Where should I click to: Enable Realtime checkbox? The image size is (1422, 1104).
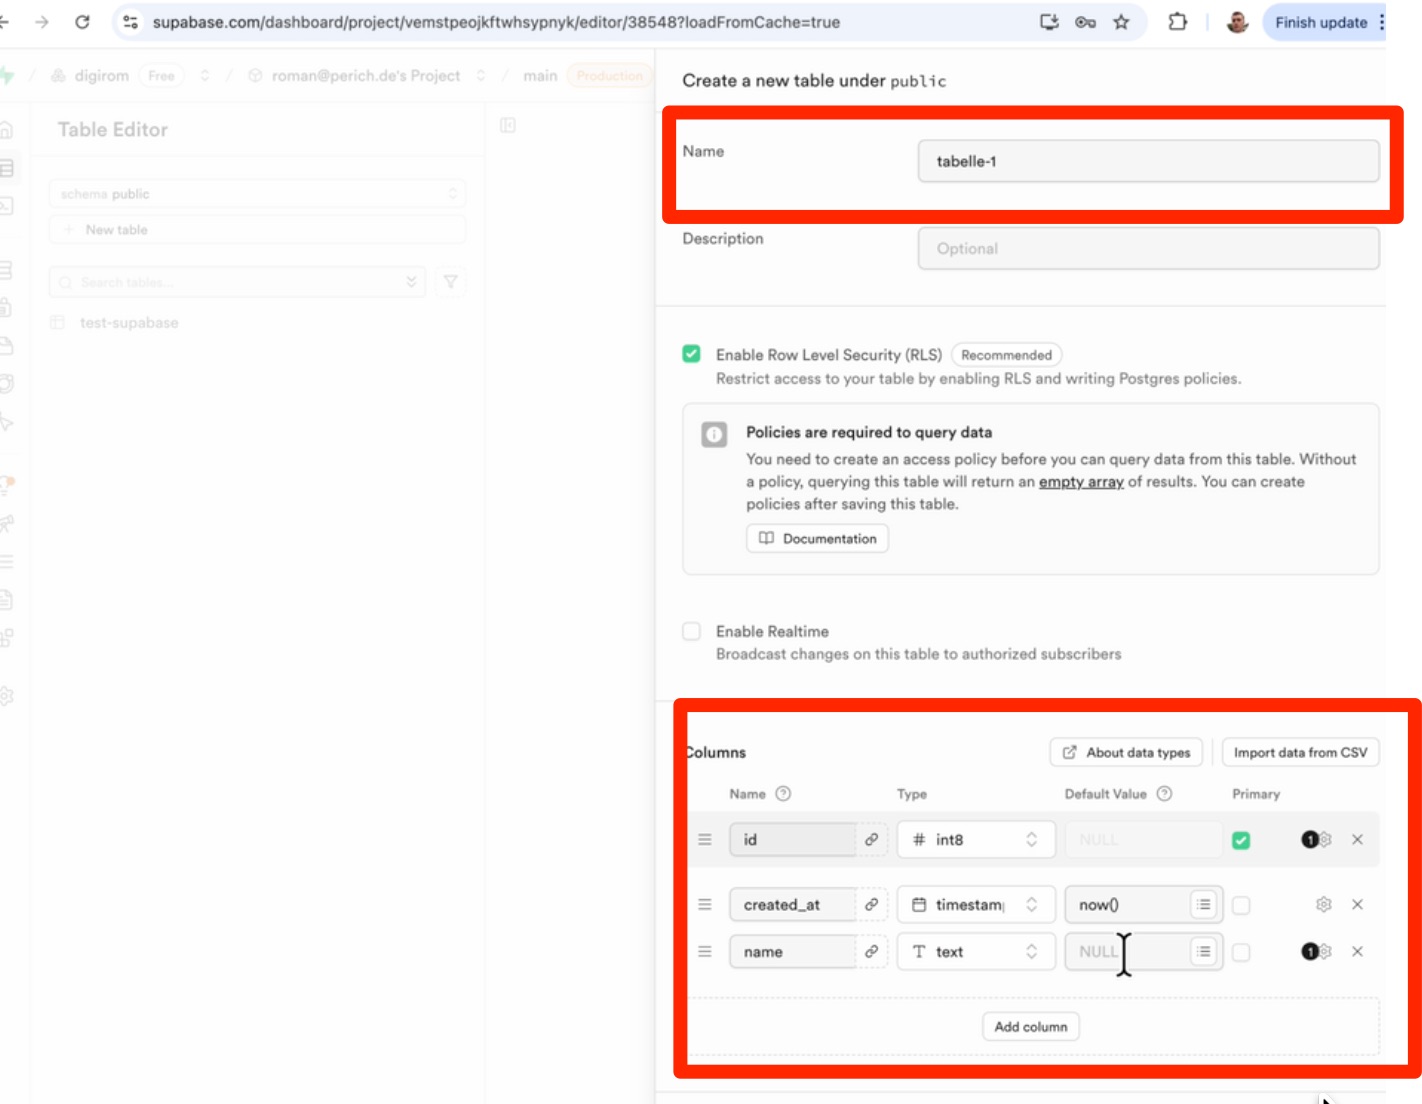tap(692, 631)
